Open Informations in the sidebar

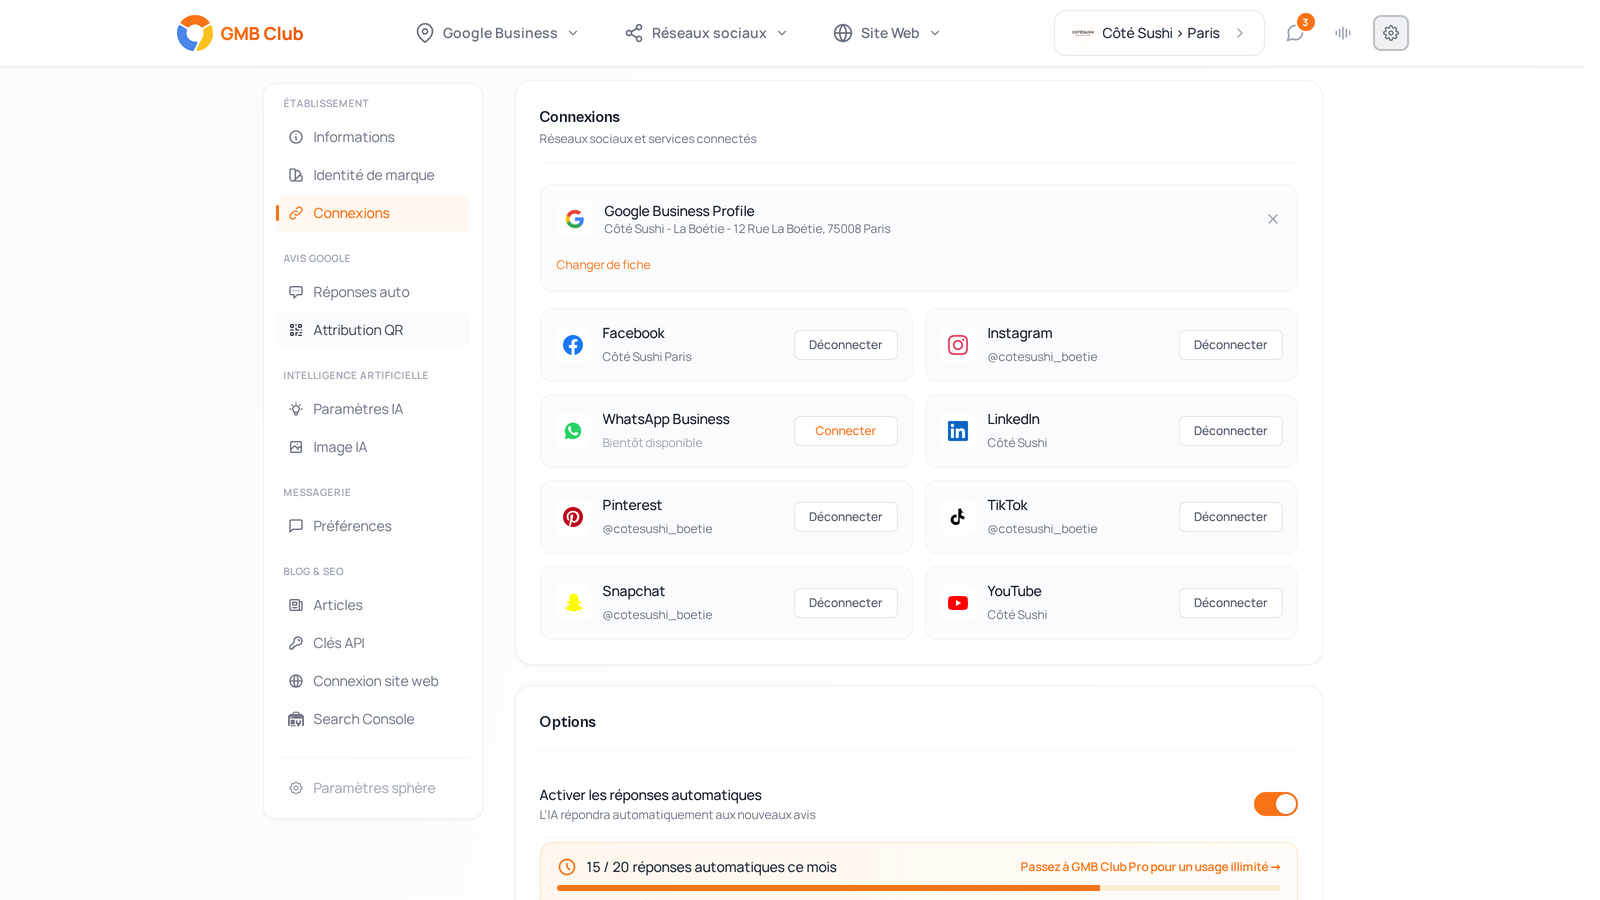372,137
